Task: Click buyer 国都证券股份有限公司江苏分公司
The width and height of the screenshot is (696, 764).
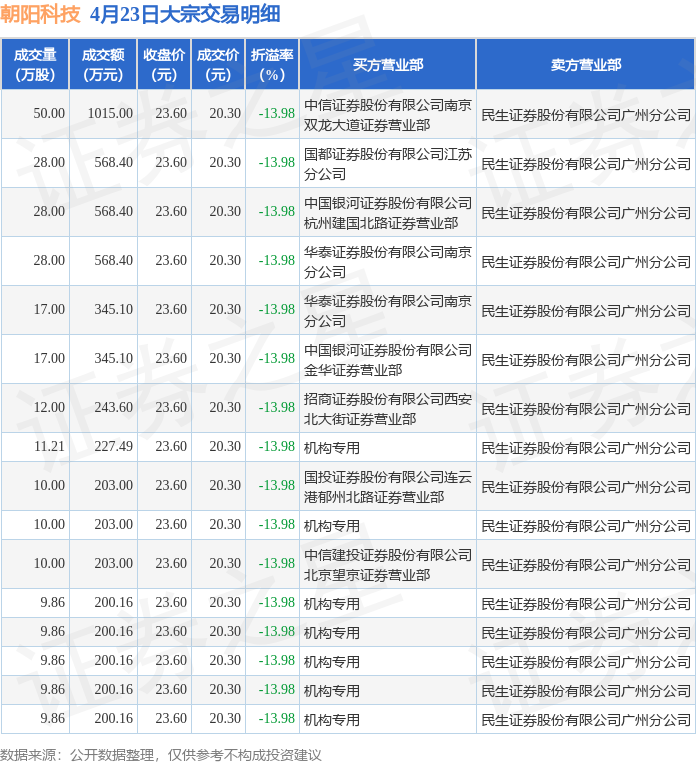Action: pyautogui.click(x=387, y=164)
